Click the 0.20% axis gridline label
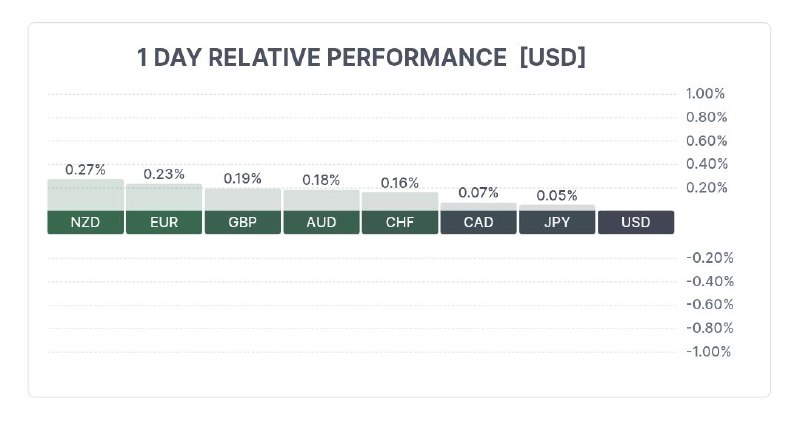Viewport: 800px width, 421px height. point(707,188)
